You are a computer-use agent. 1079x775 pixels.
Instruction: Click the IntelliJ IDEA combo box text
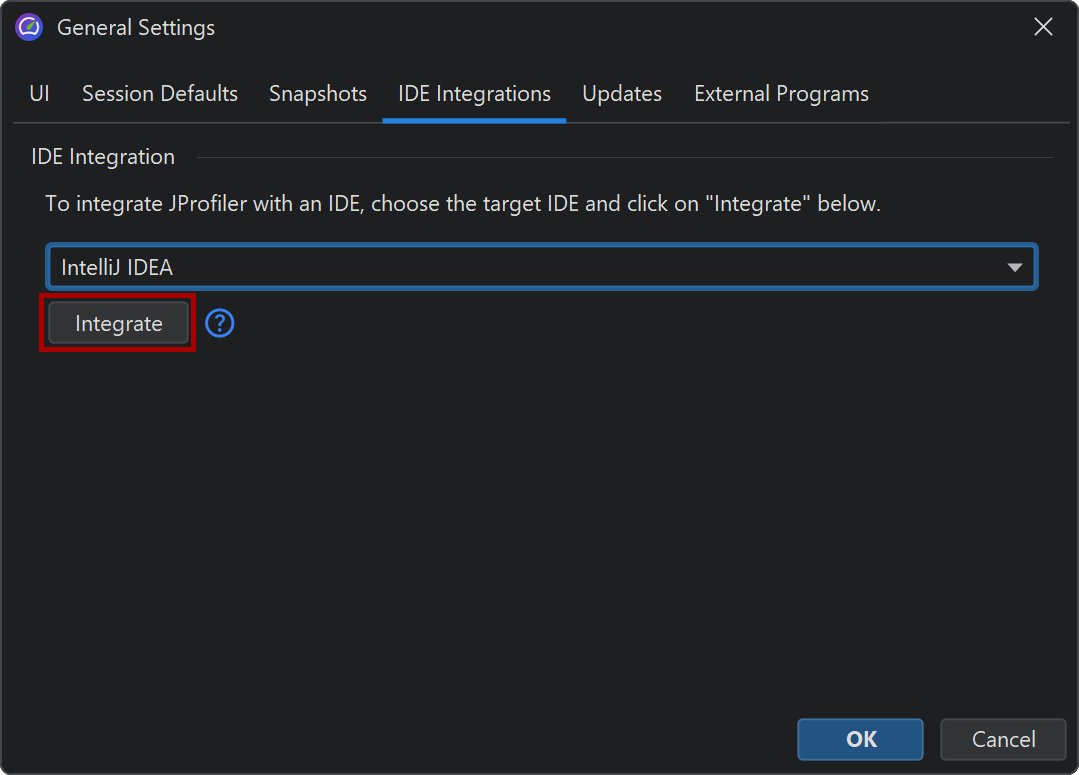117,268
